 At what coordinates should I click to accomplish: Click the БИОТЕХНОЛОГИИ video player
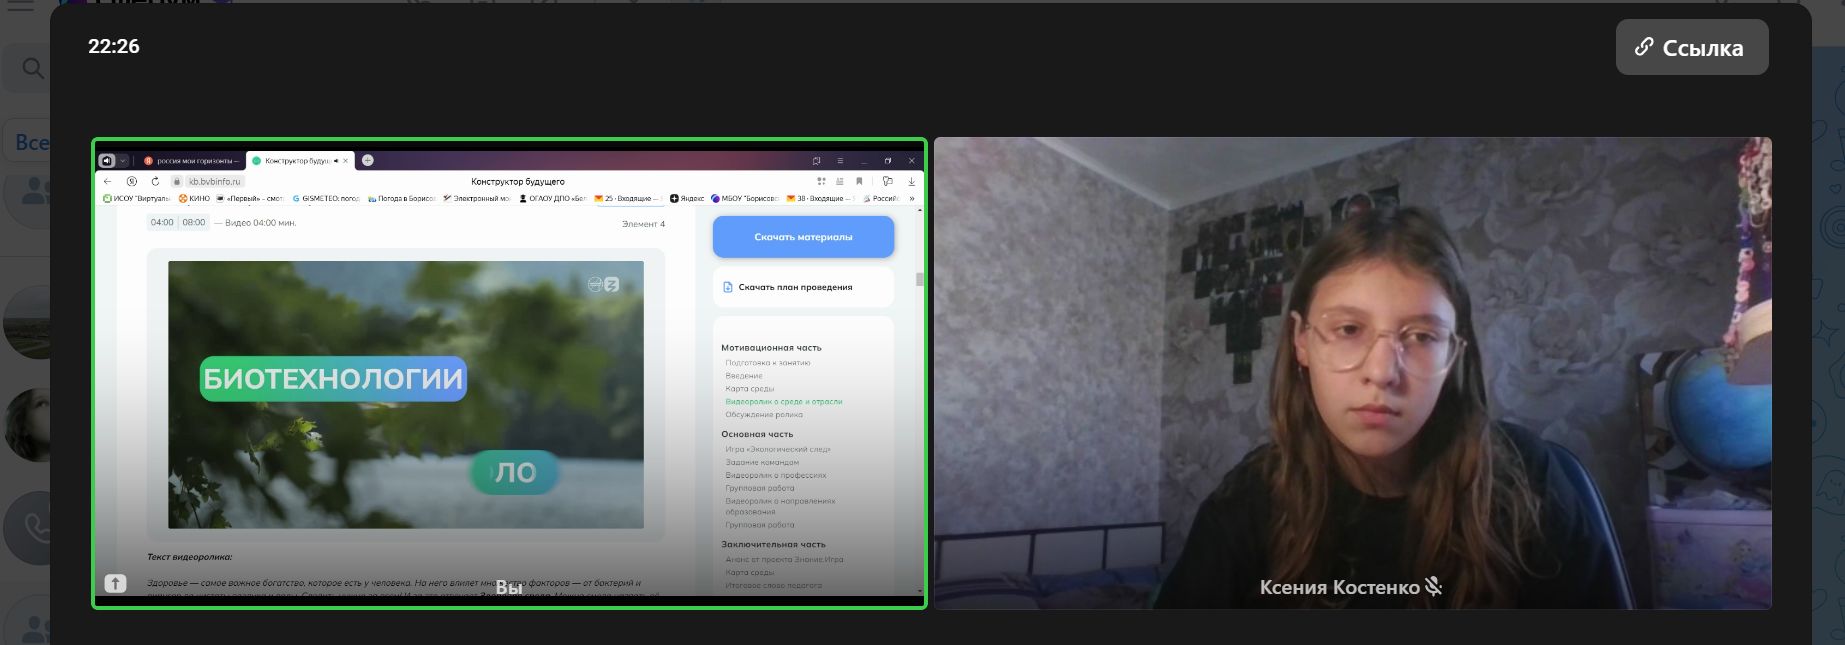(406, 395)
